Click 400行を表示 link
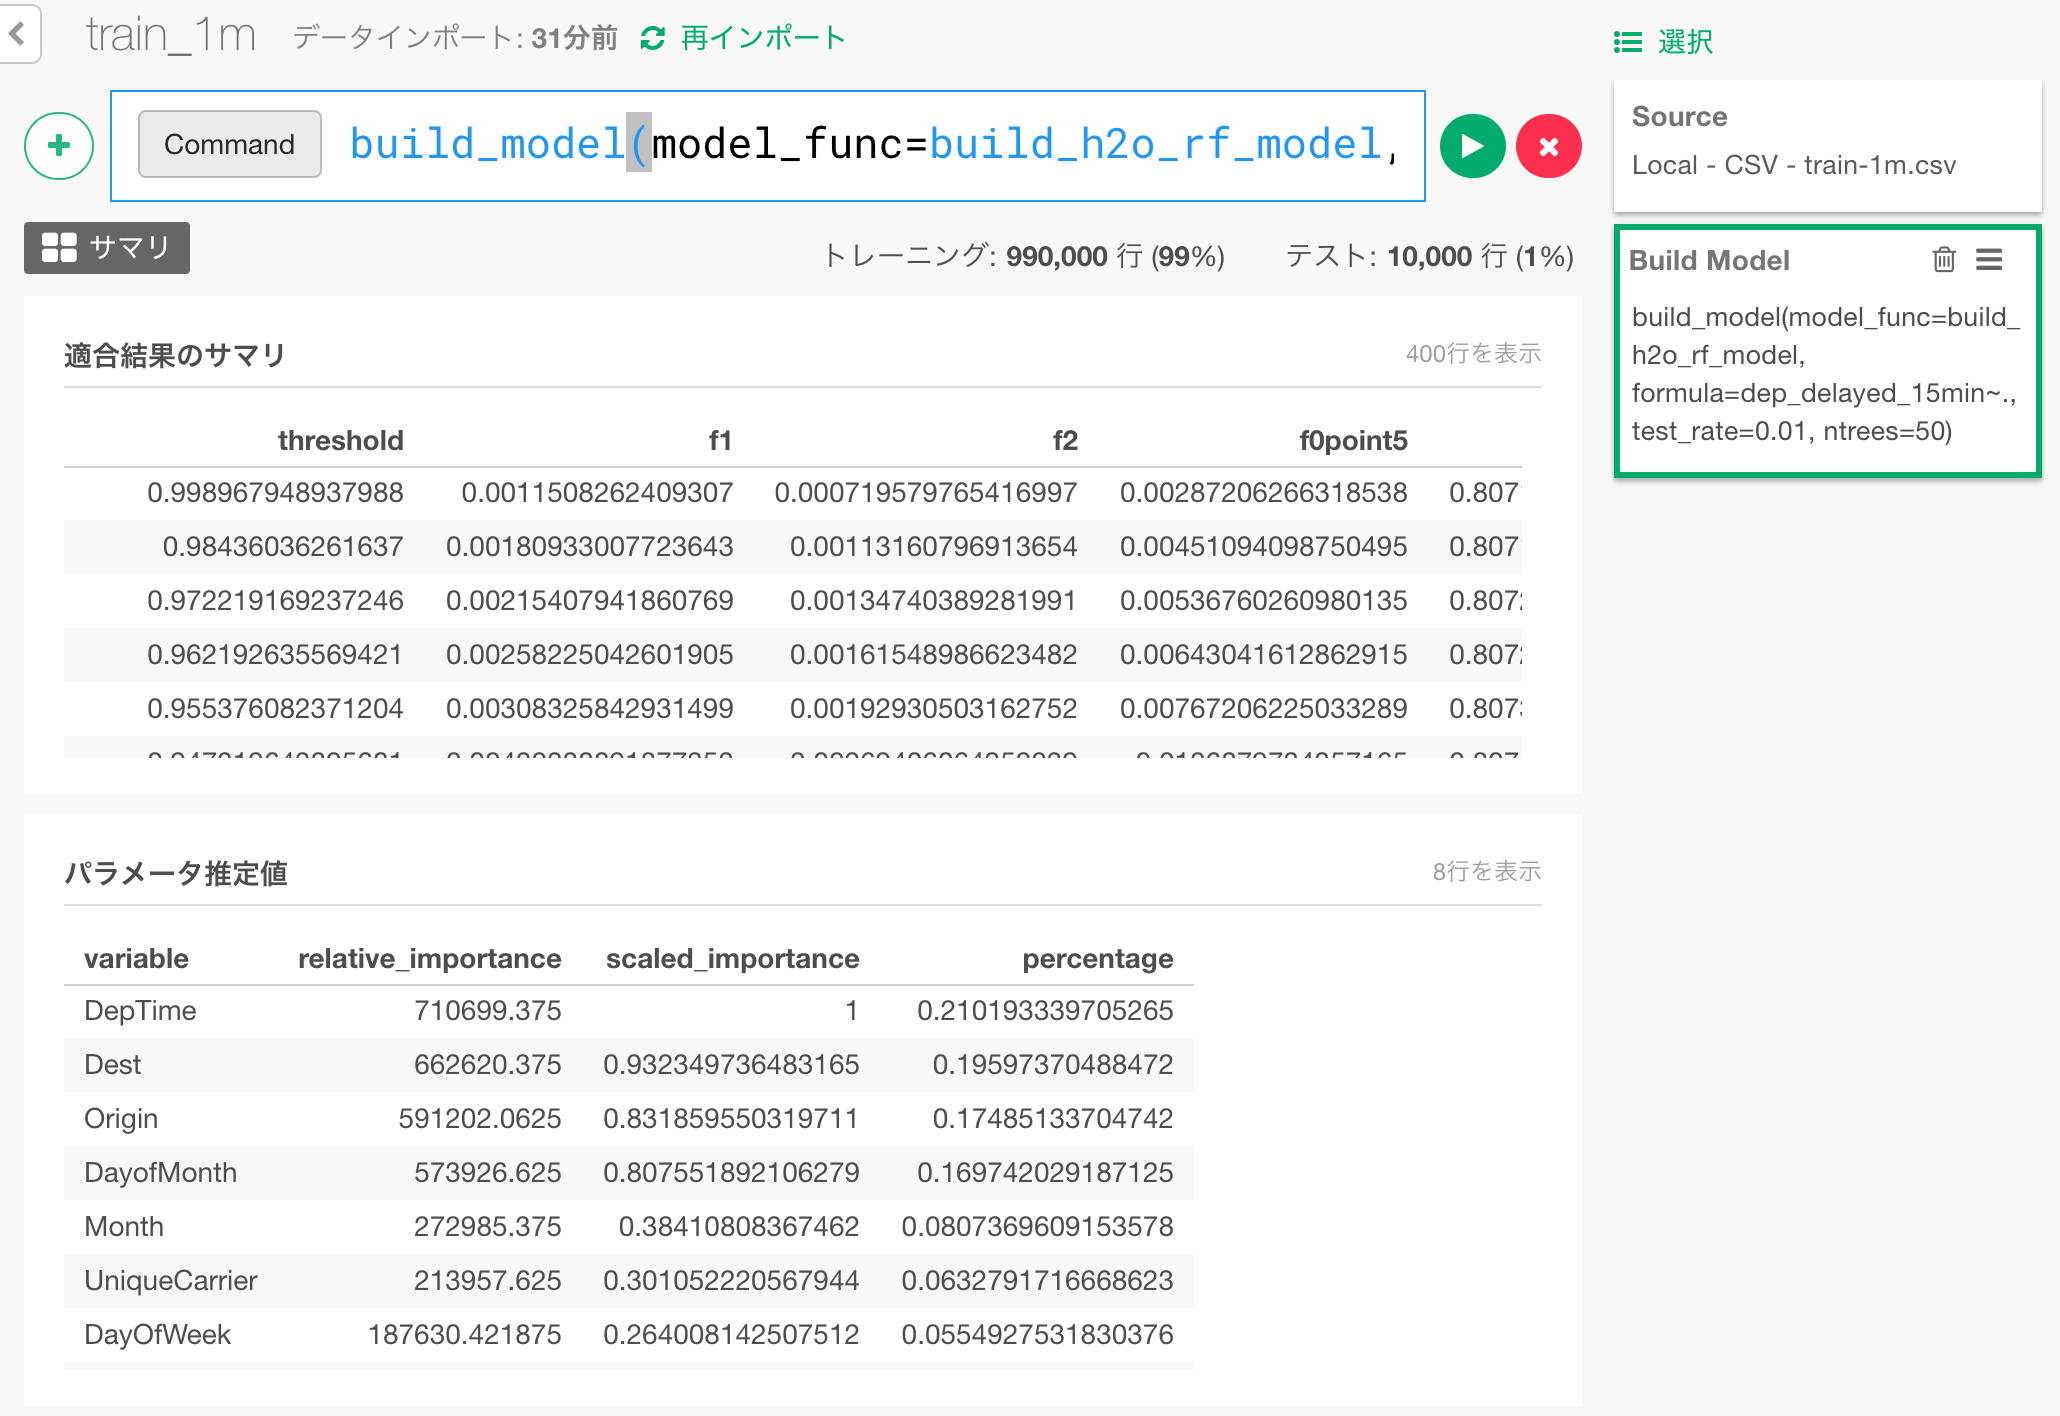Image resolution: width=2060 pixels, height=1416 pixels. (1472, 354)
